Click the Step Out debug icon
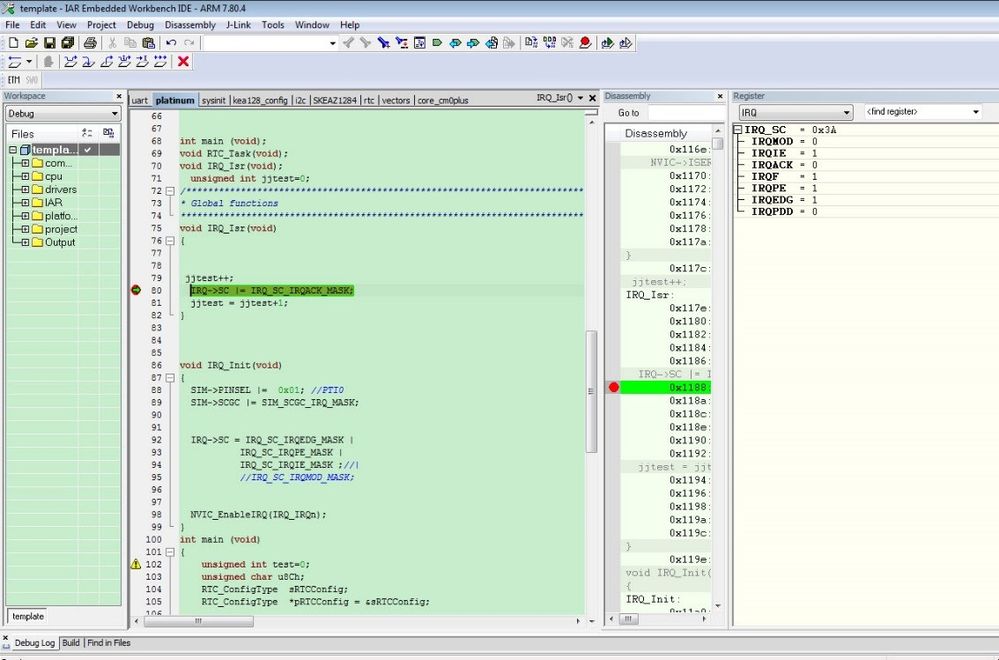 [x=106, y=62]
